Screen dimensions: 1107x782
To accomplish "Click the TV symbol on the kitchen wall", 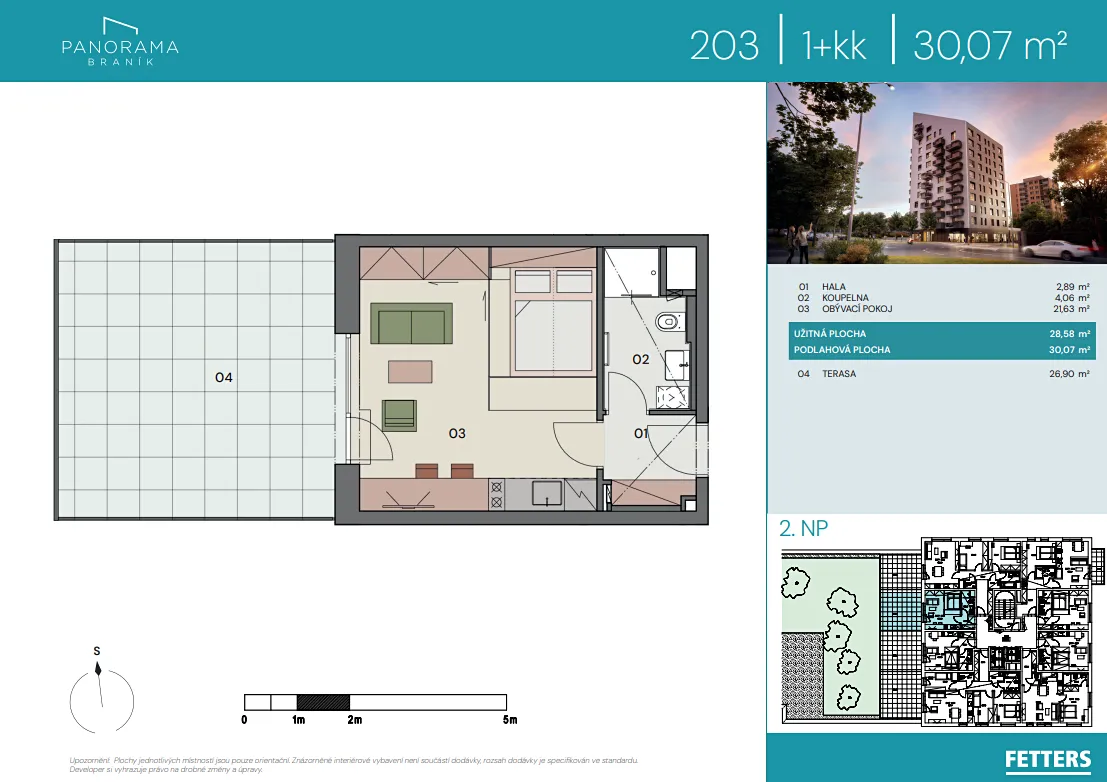I will (409, 500).
